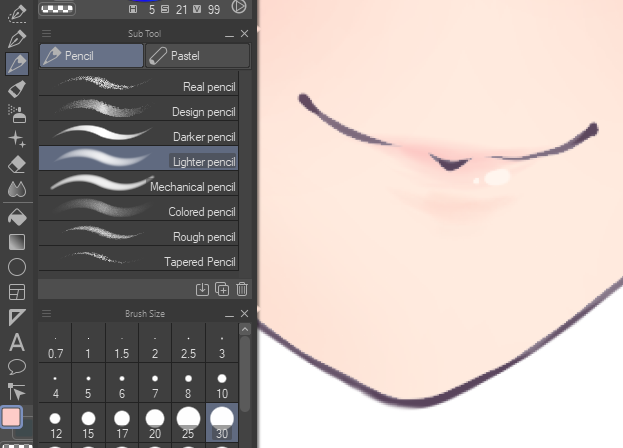Select the Balloon tool
The height and width of the screenshot is (448, 623).
coord(17,367)
